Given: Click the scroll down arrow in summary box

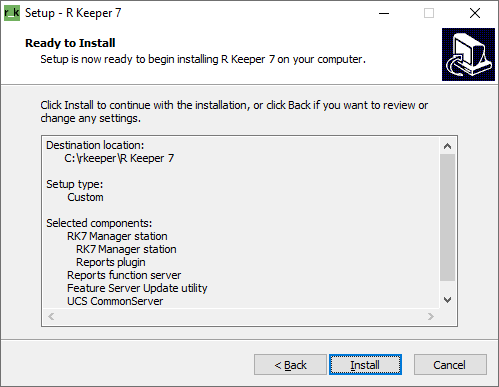Looking at the screenshot, I should click(x=447, y=300).
